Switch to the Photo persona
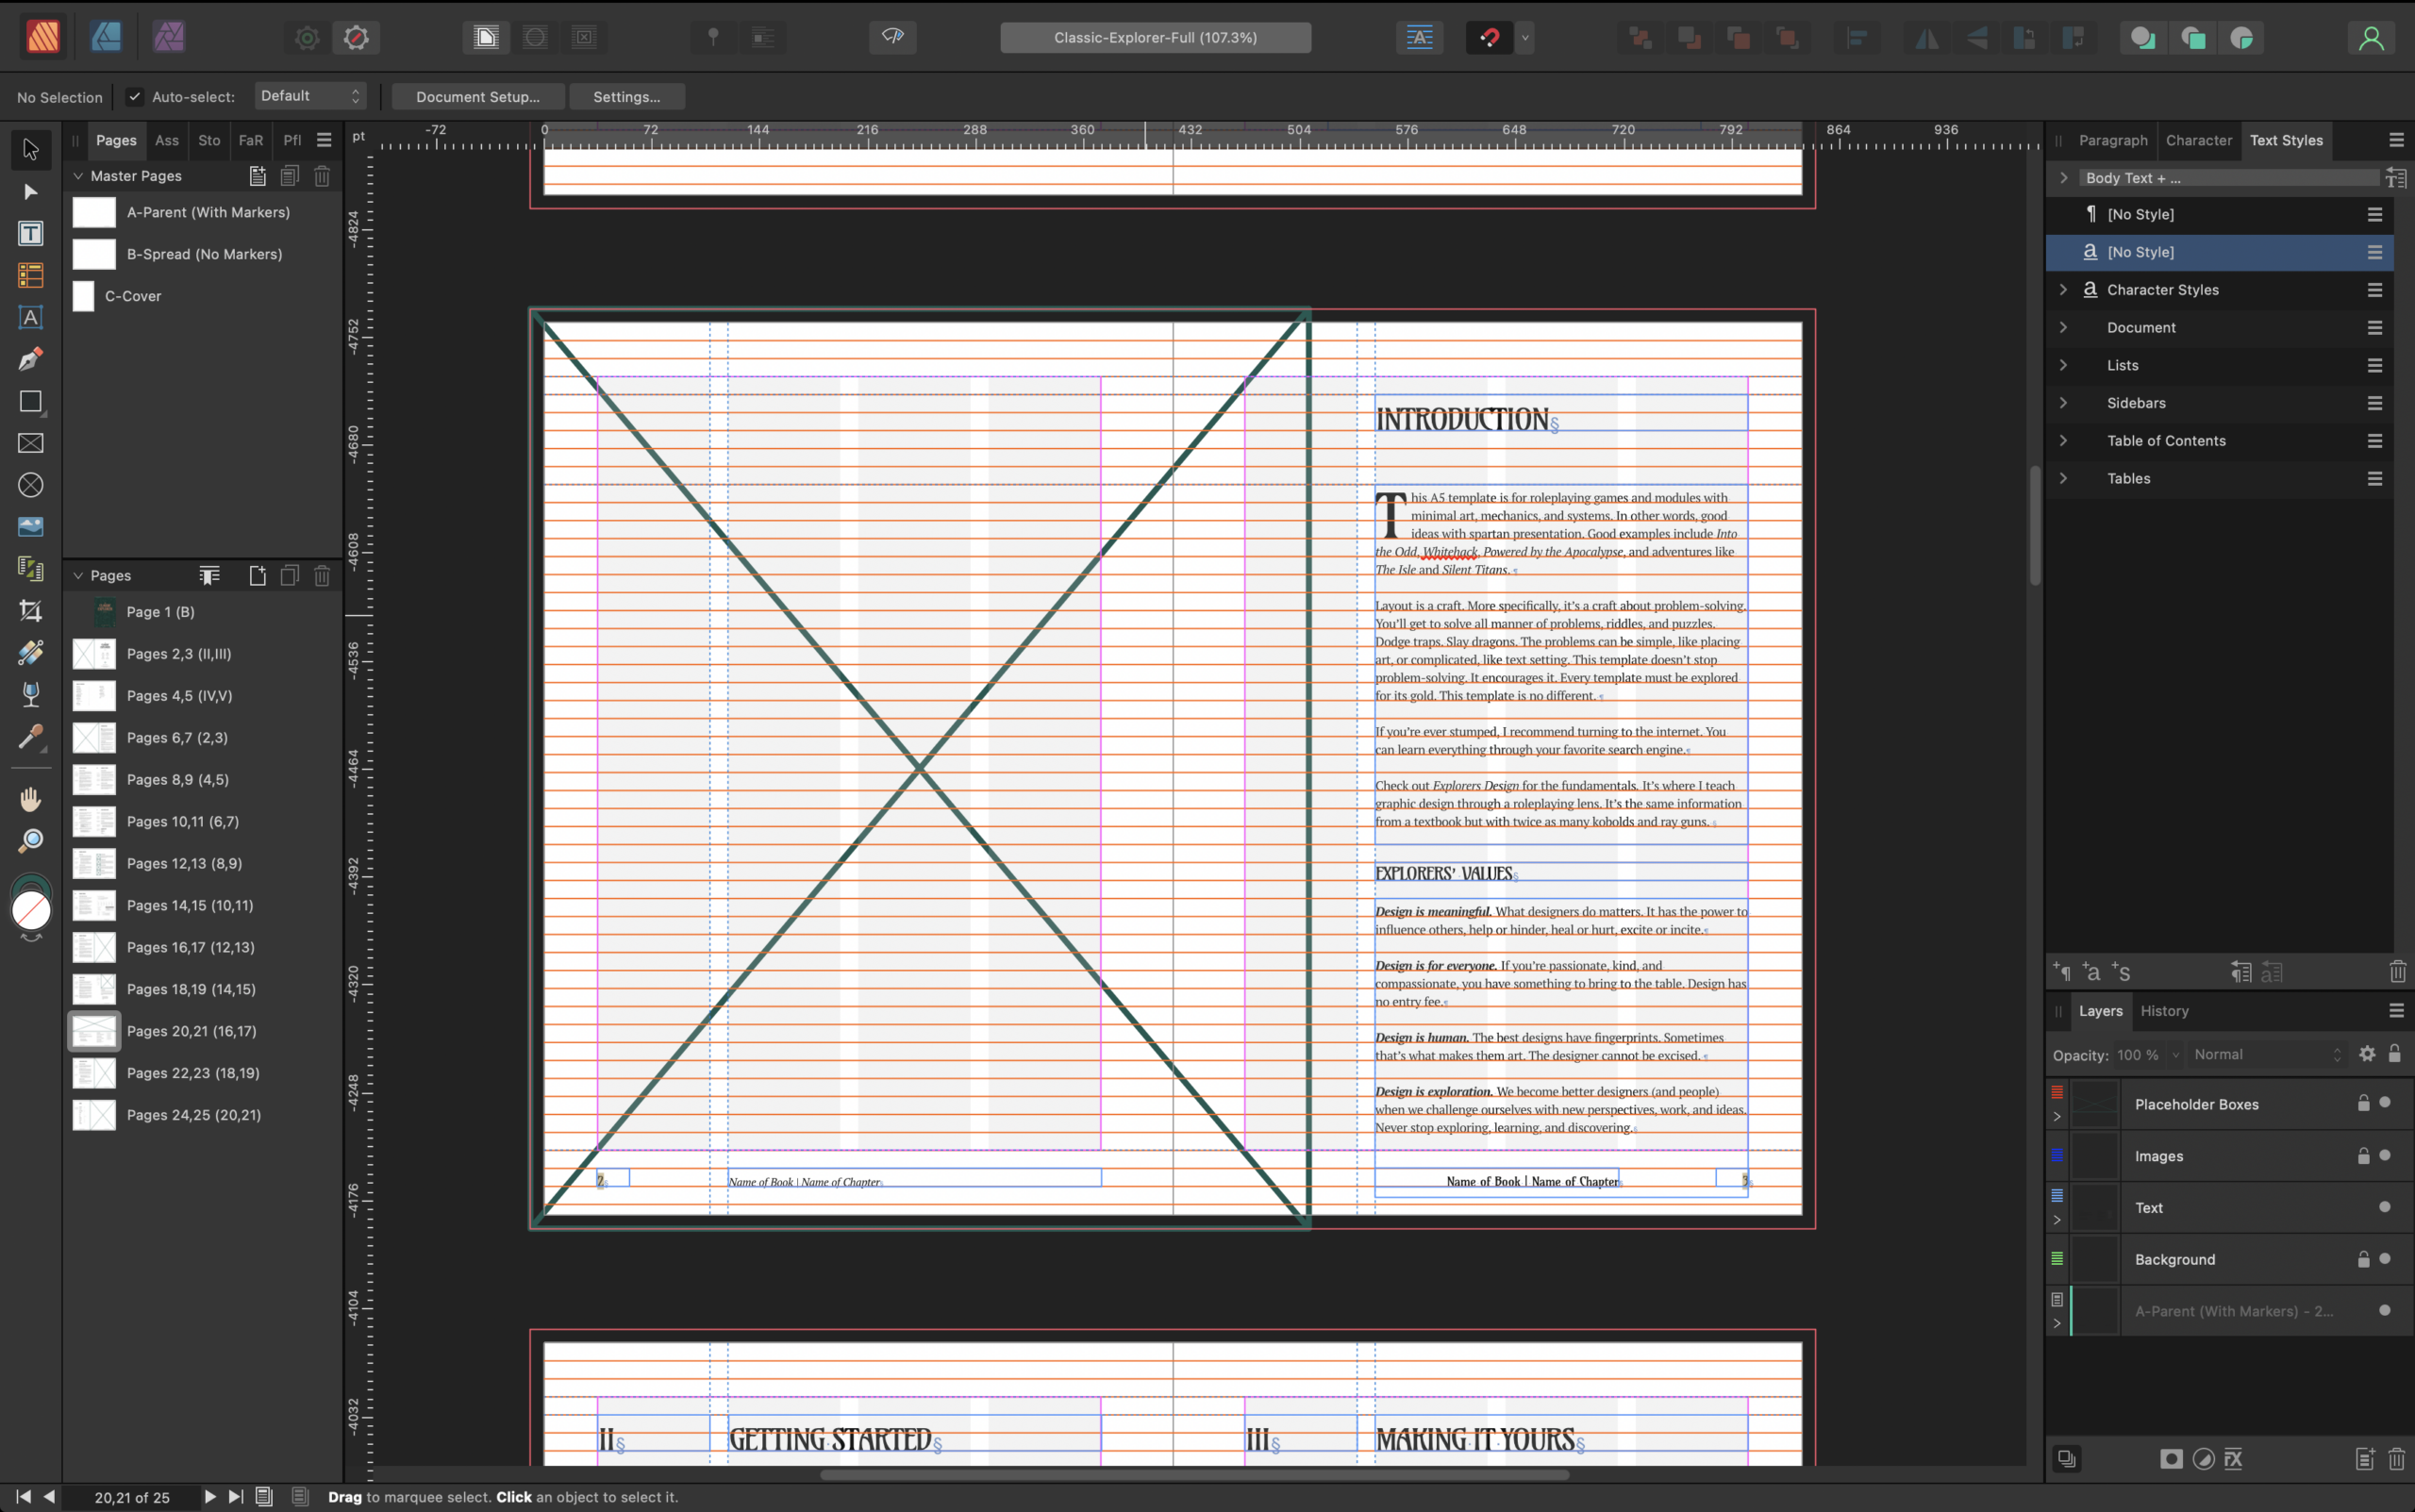Viewport: 2415px width, 1512px height. tap(169, 37)
